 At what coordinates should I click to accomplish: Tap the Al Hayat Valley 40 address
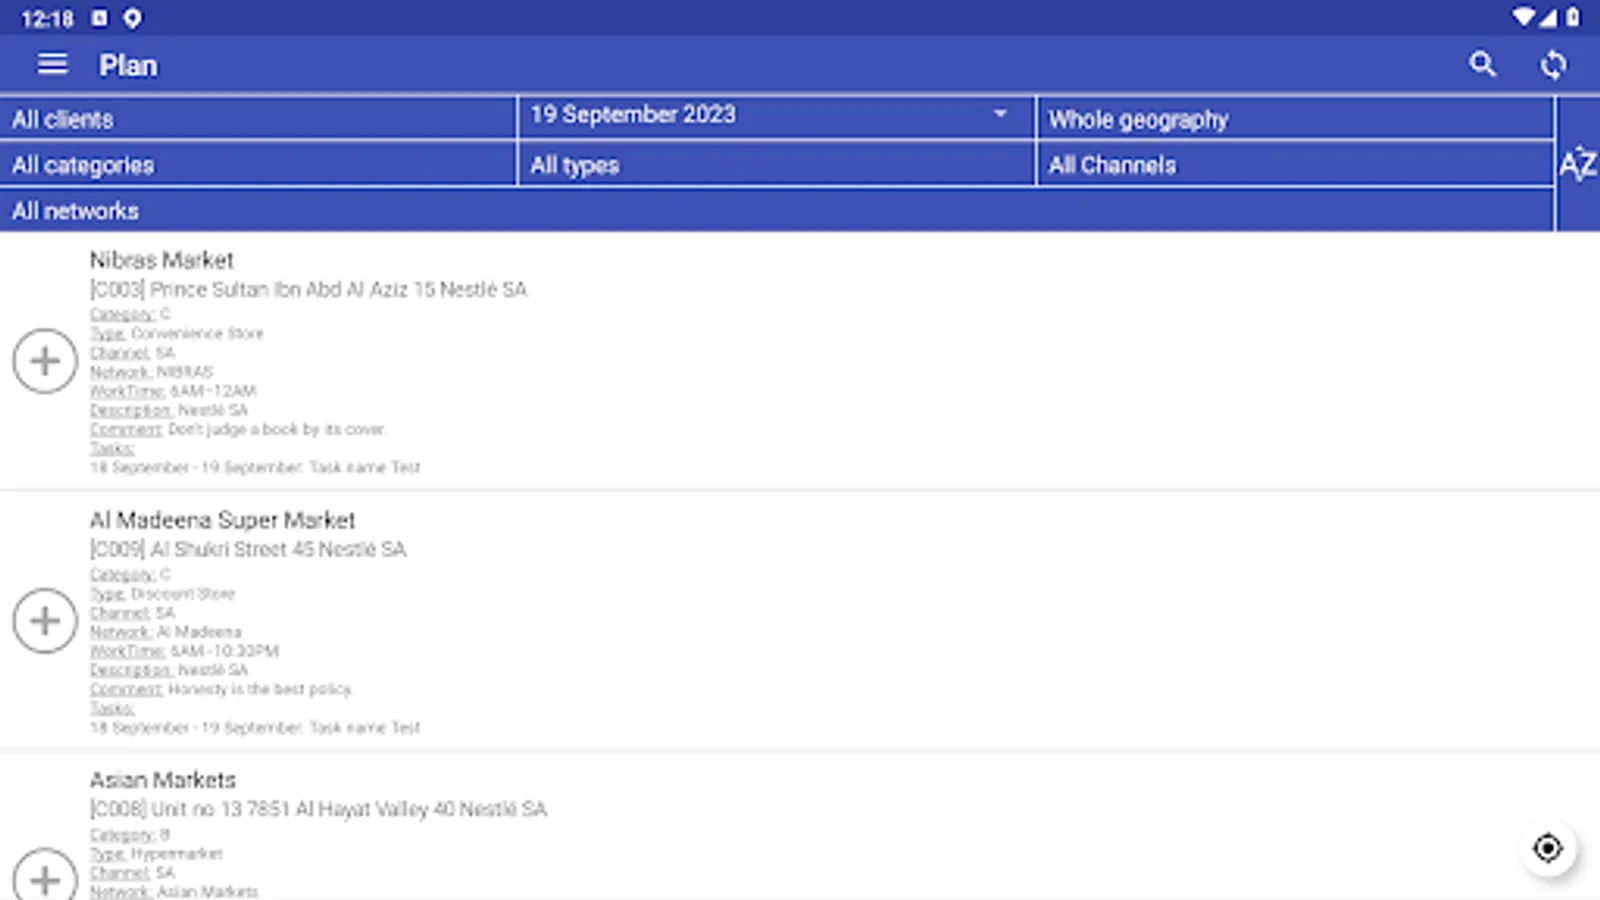coord(318,809)
